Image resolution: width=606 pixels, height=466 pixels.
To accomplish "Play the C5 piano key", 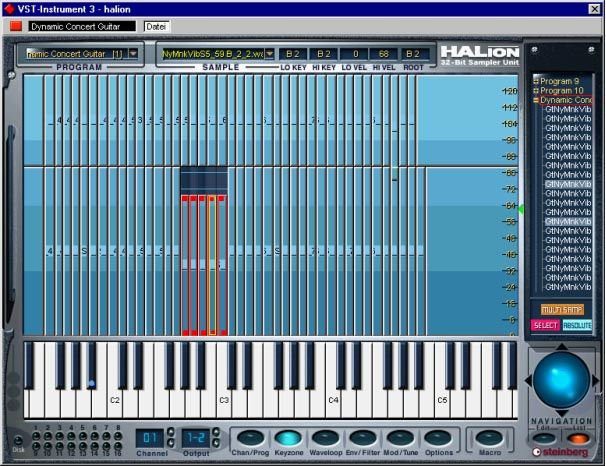I will pyautogui.click(x=442, y=404).
